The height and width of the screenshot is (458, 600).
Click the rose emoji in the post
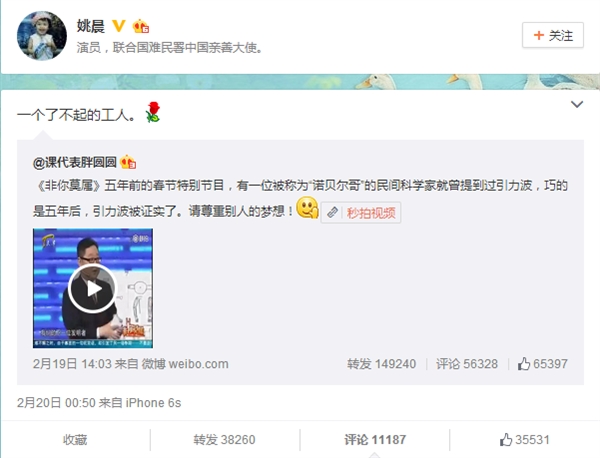[153, 112]
